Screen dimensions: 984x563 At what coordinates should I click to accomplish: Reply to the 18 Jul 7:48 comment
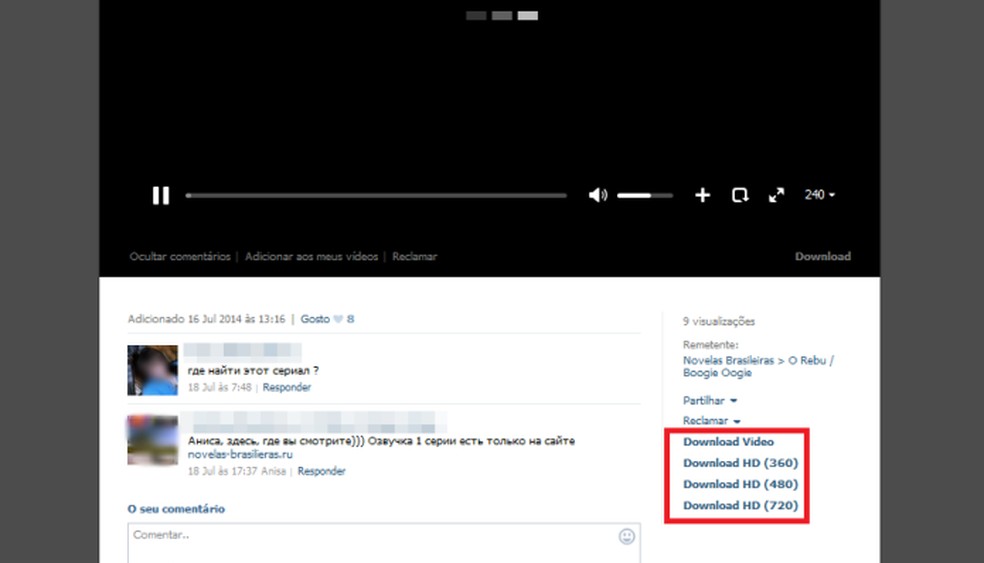[287, 387]
